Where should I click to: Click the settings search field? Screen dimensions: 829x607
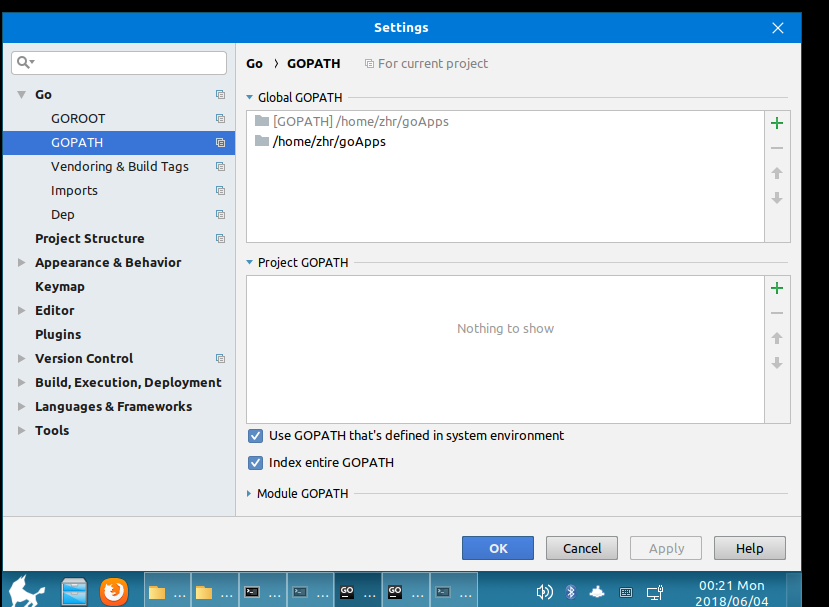(x=119, y=62)
